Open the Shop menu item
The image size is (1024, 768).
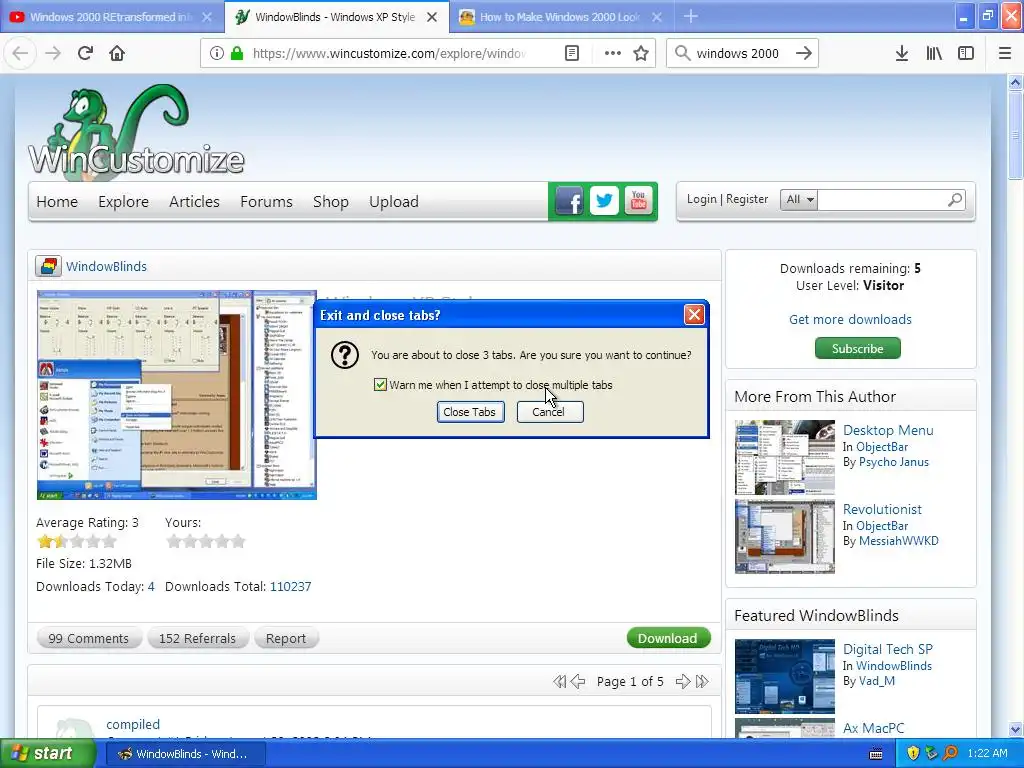[x=330, y=202]
